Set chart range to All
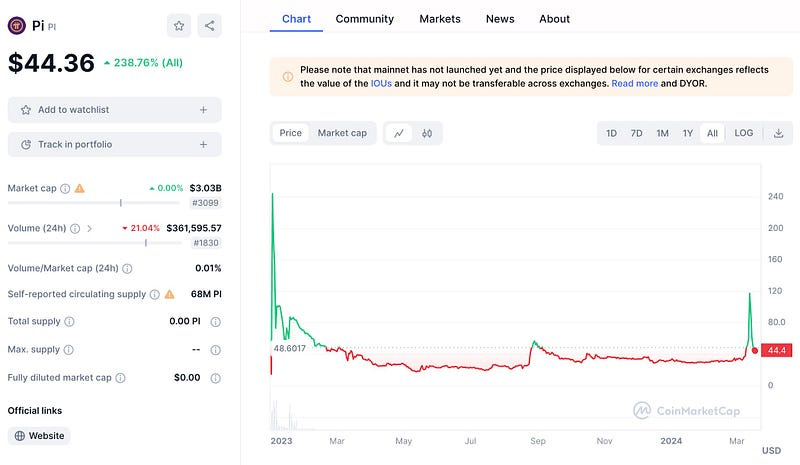Screen dimensions: 800x465 [712, 133]
